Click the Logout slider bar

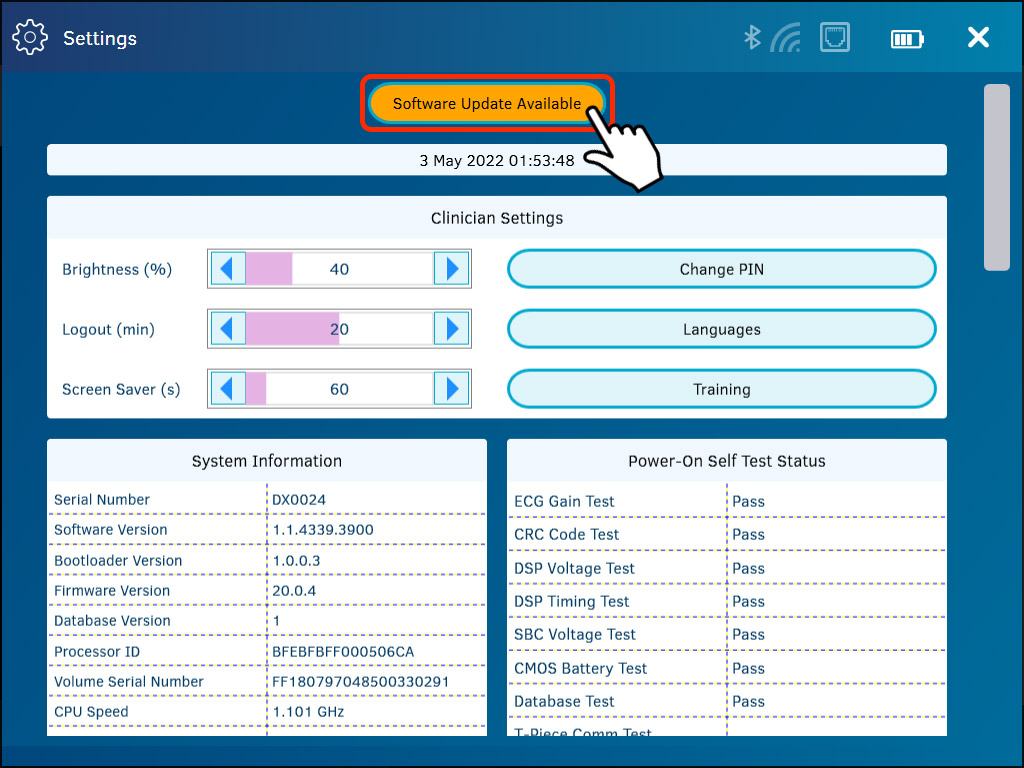339,329
